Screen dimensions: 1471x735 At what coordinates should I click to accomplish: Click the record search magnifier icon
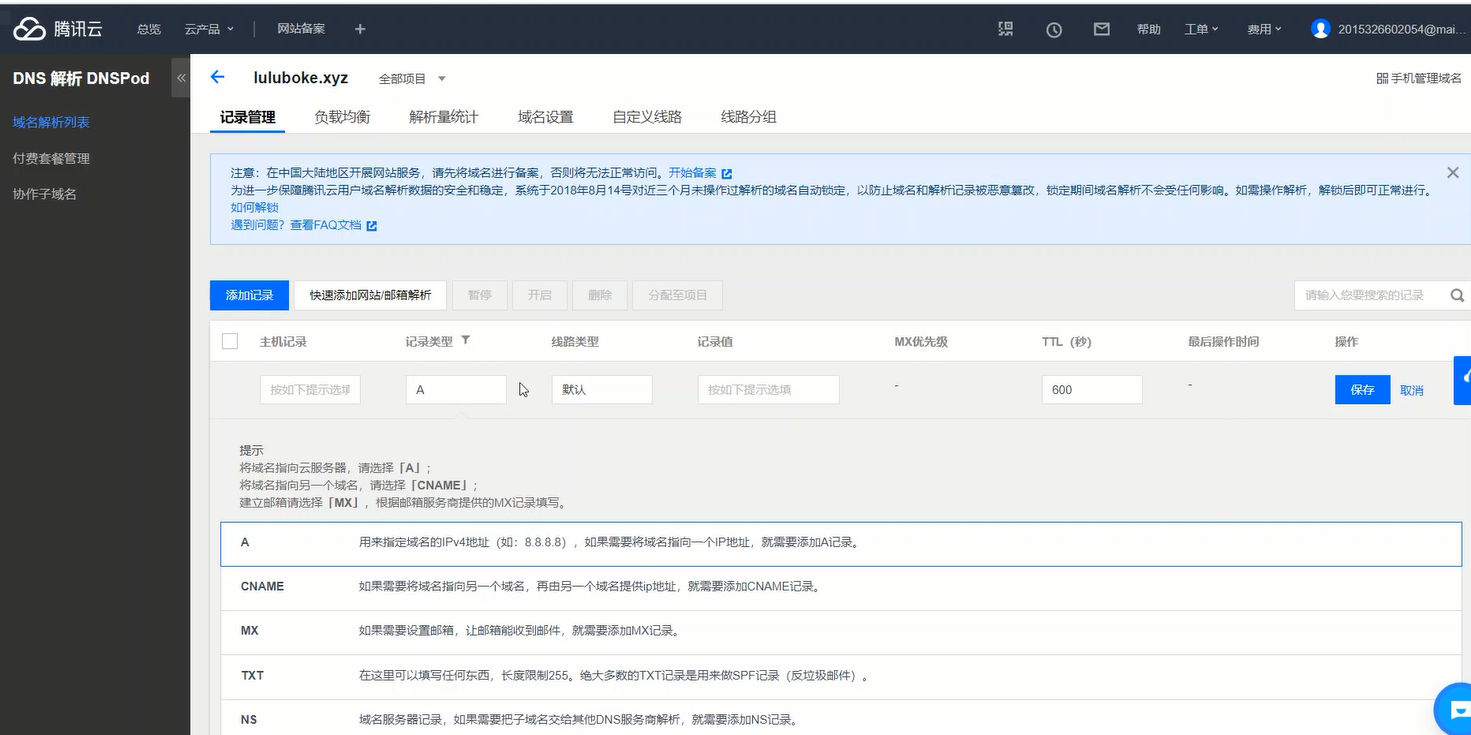click(1457, 295)
